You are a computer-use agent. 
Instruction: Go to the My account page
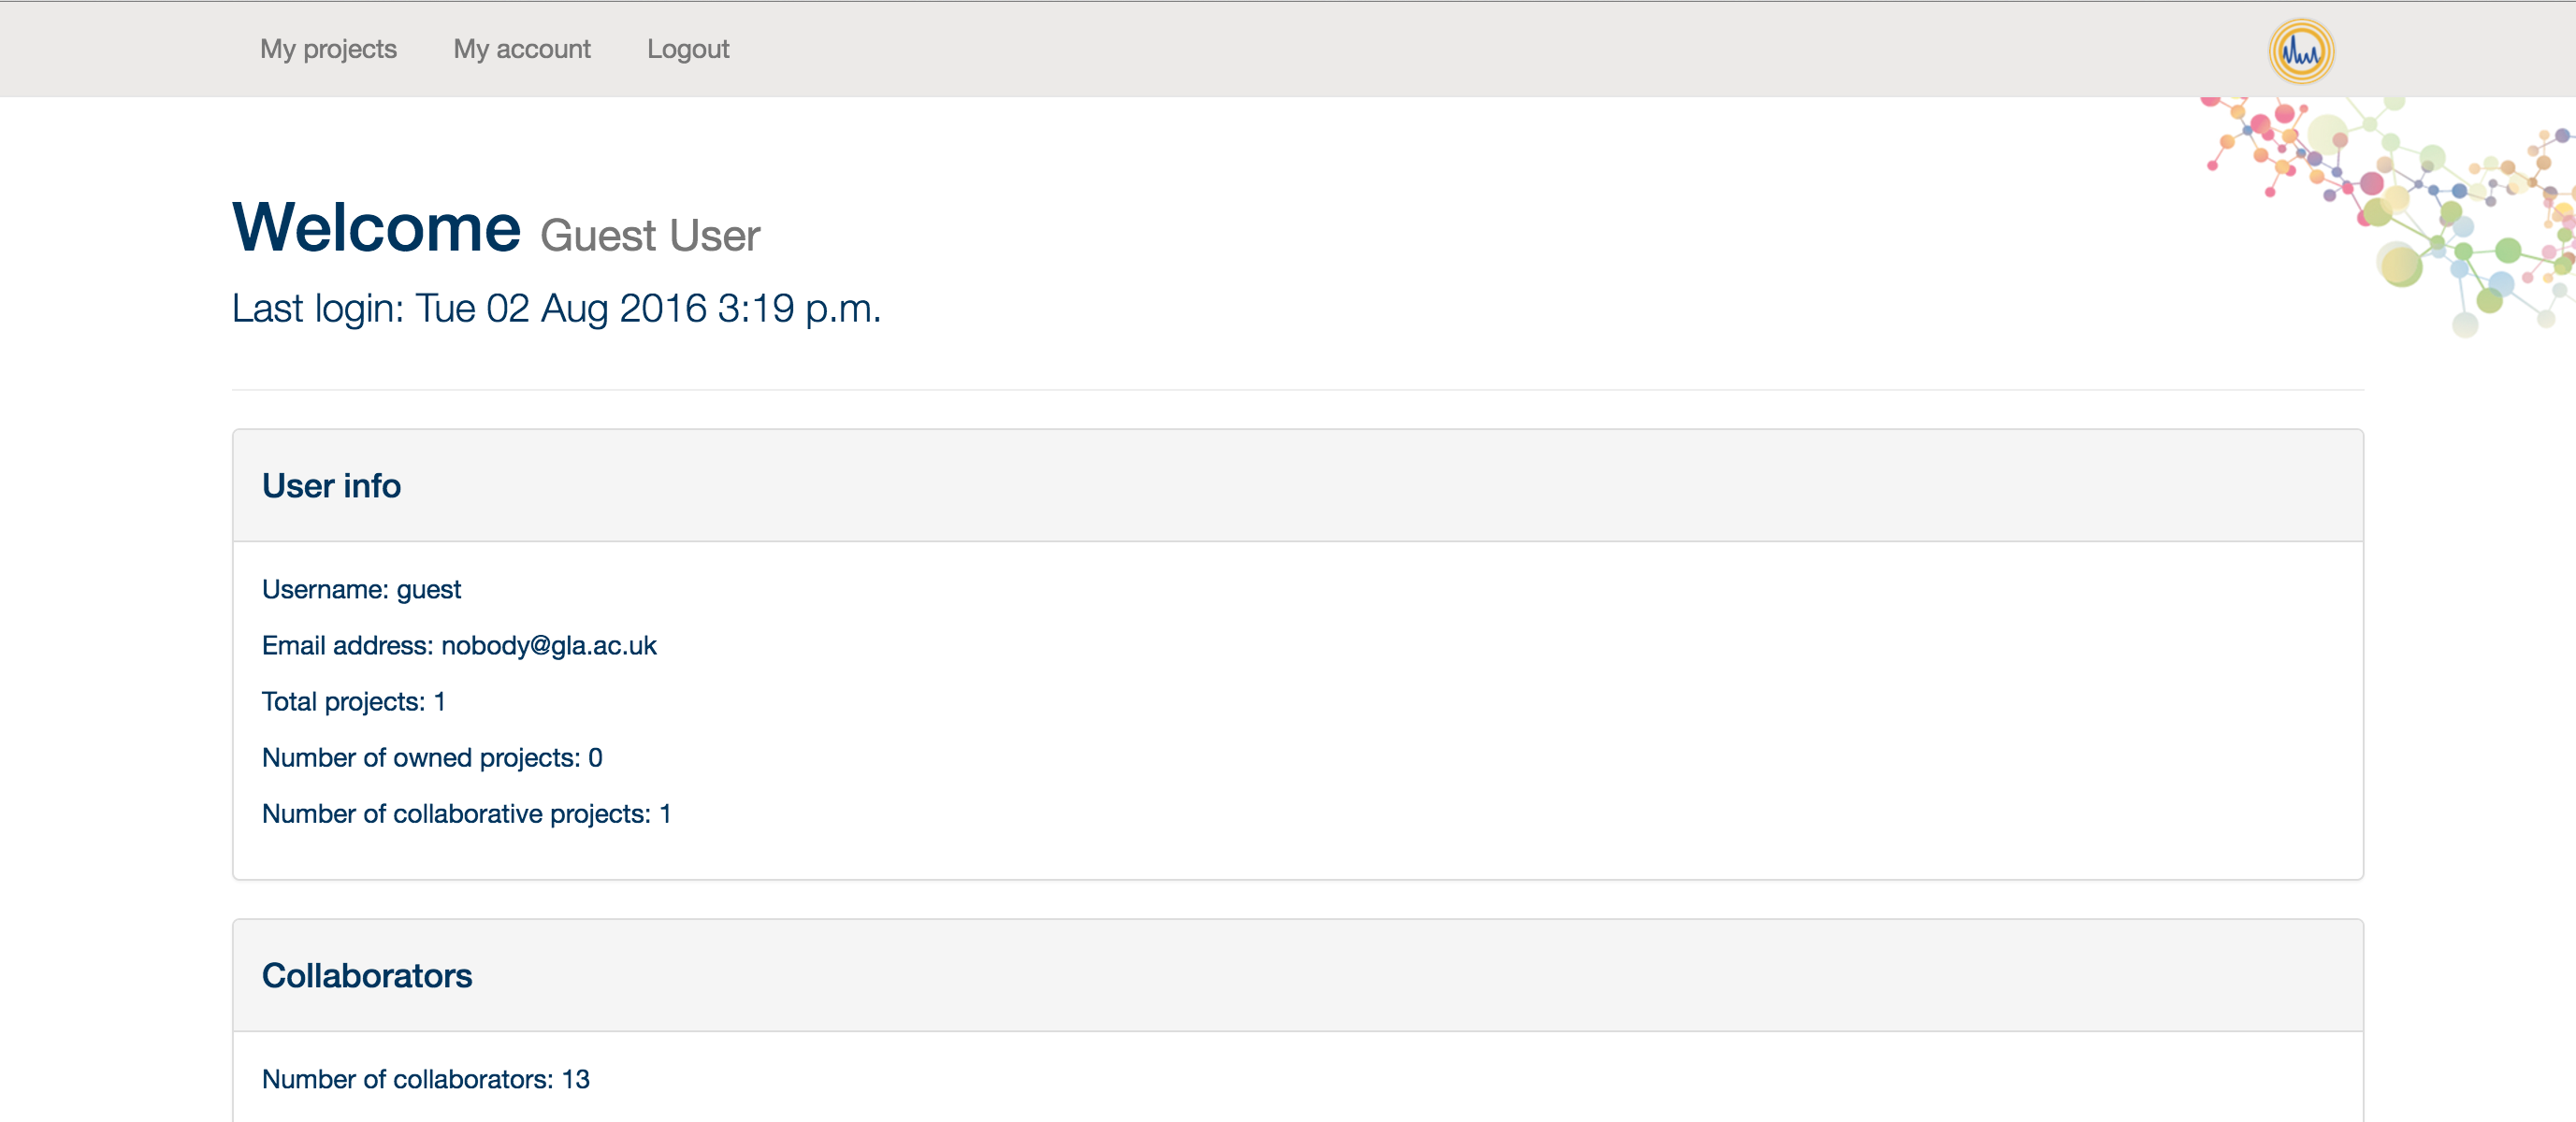(522, 49)
